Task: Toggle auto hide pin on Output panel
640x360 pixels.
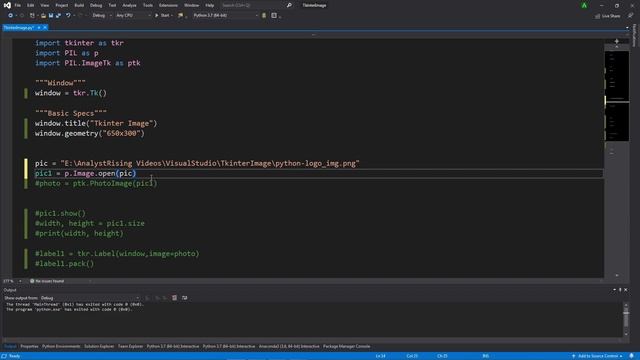Action: (620, 290)
